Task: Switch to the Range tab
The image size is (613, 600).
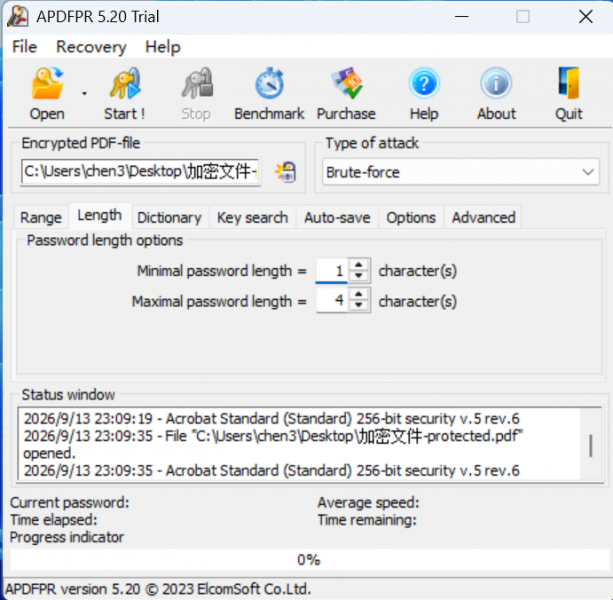Action: (41, 218)
